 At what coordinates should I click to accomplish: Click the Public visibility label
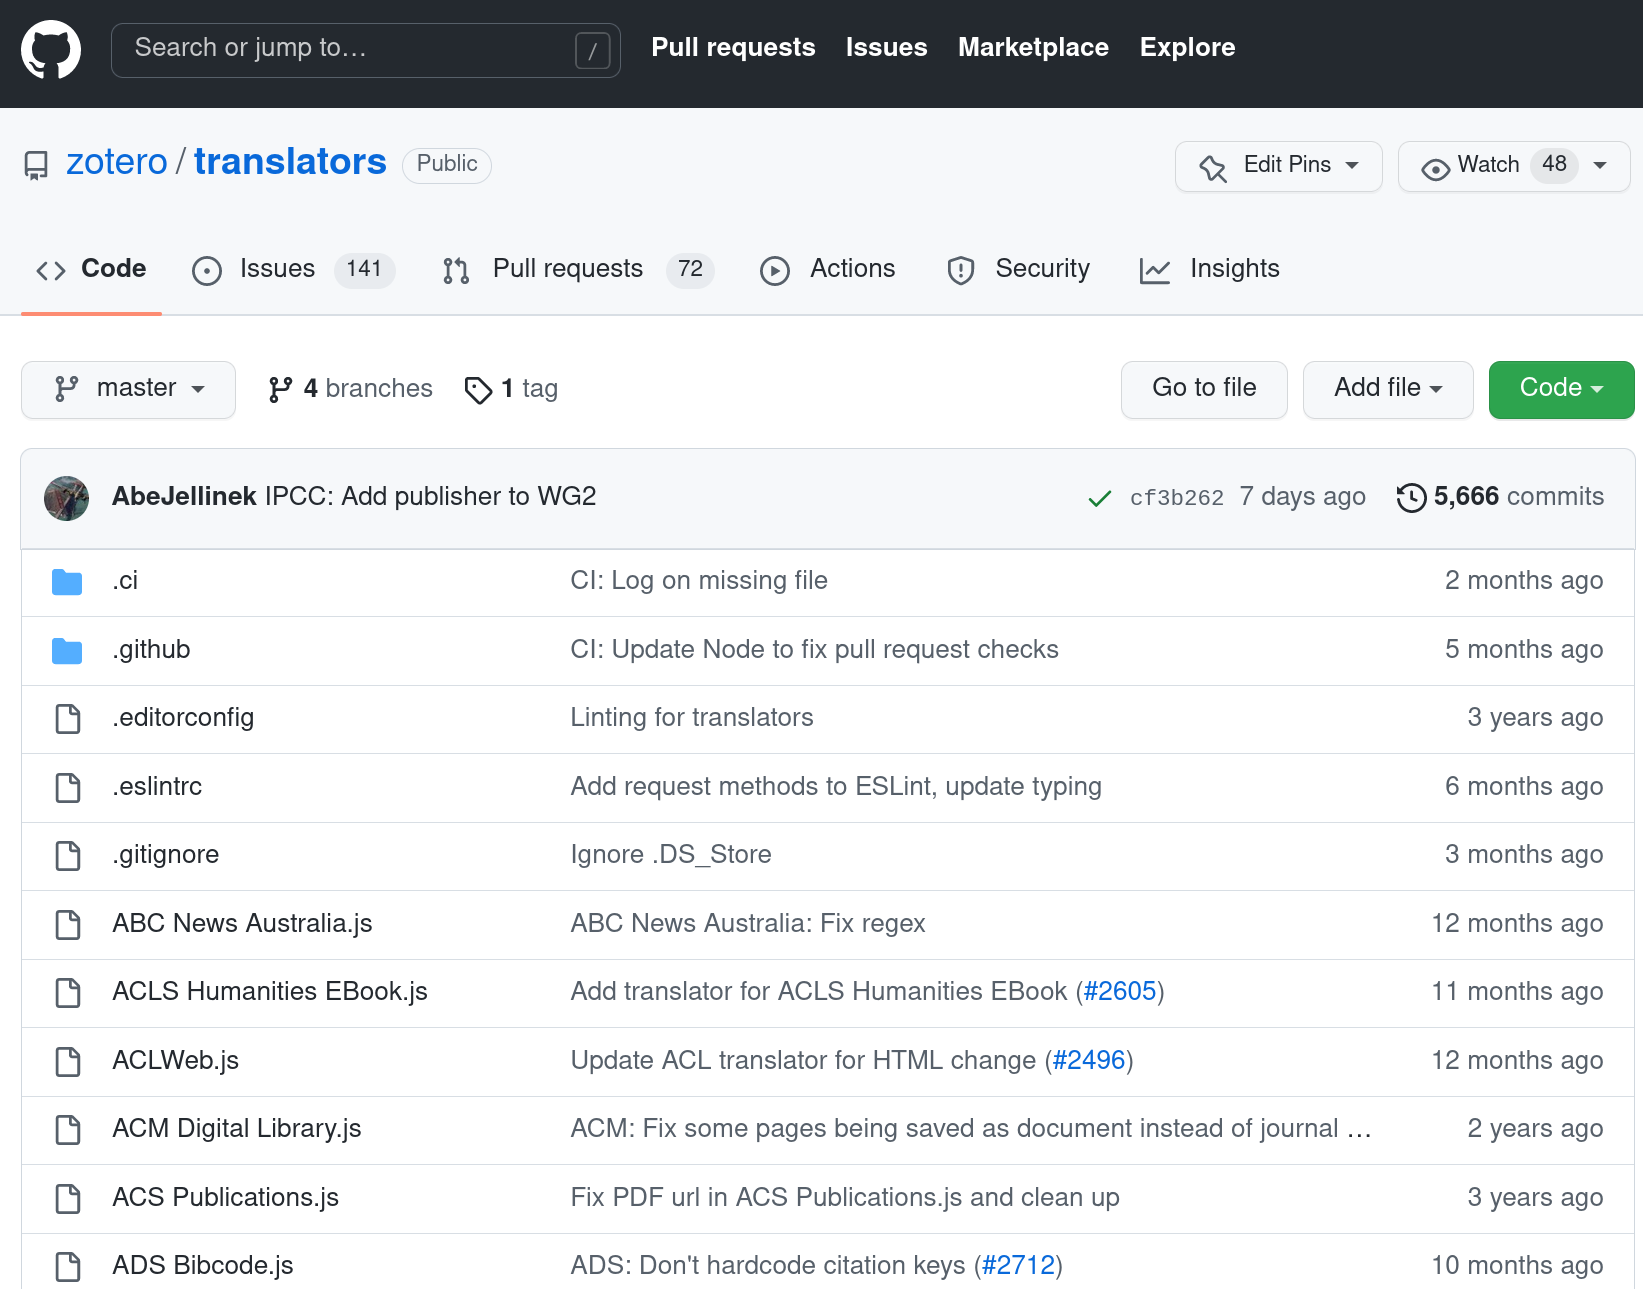[447, 165]
